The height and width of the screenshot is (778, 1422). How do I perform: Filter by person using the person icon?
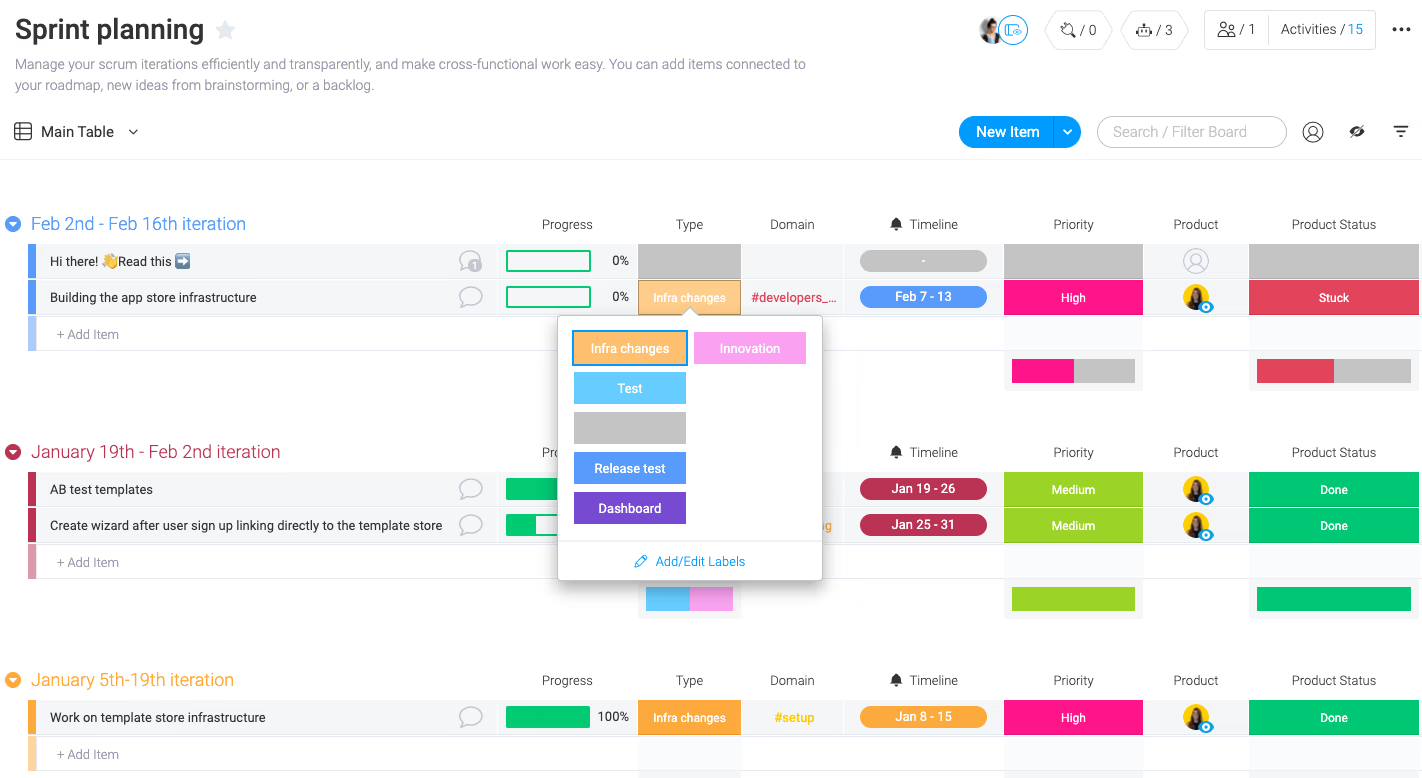click(x=1313, y=132)
